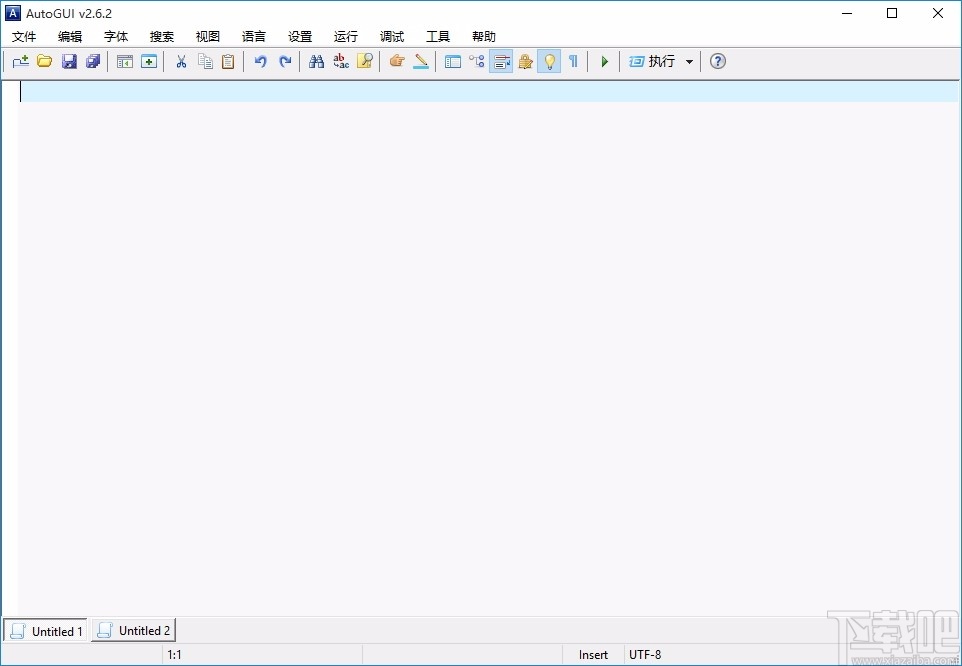Toggle the paragraph mark display icon
The height and width of the screenshot is (666, 962).
pyautogui.click(x=573, y=61)
